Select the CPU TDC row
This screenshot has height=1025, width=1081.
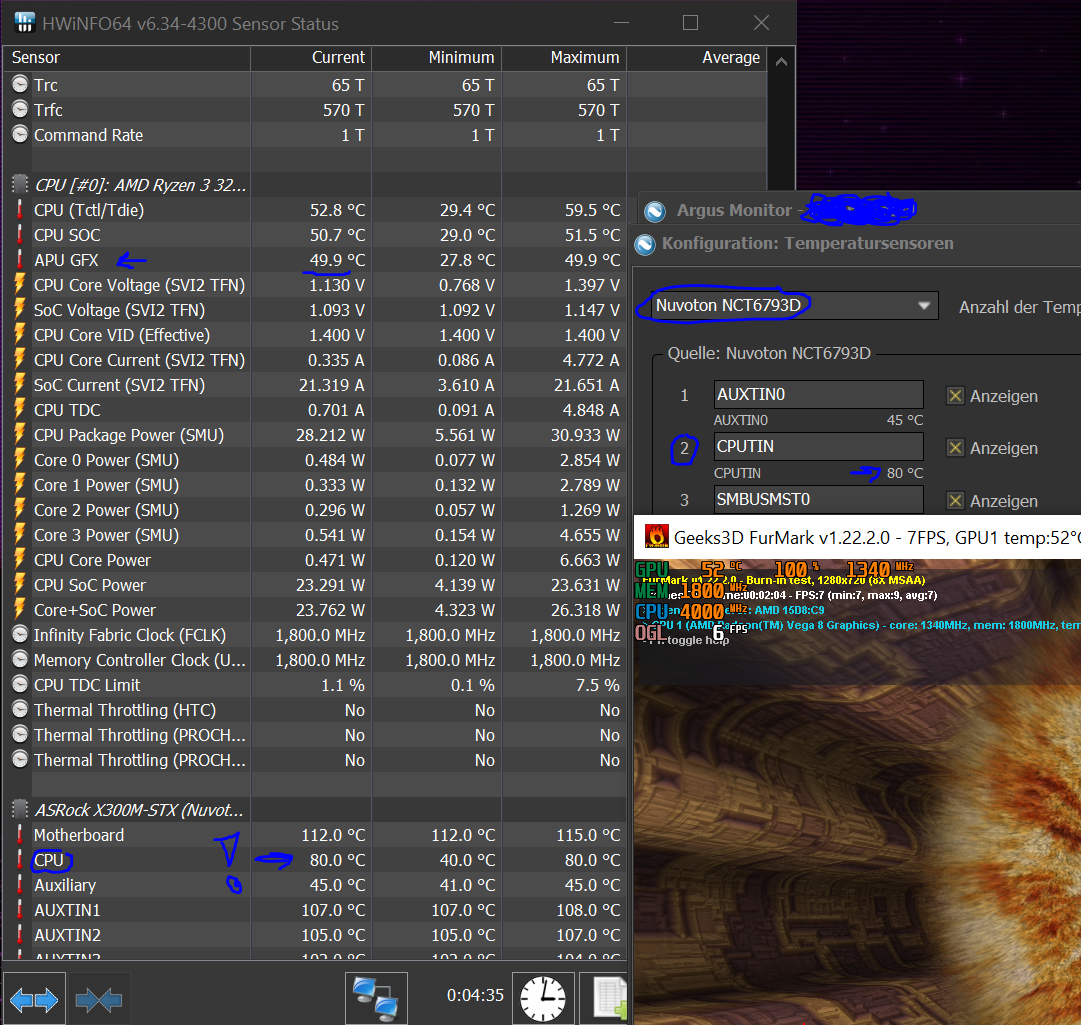315,410
